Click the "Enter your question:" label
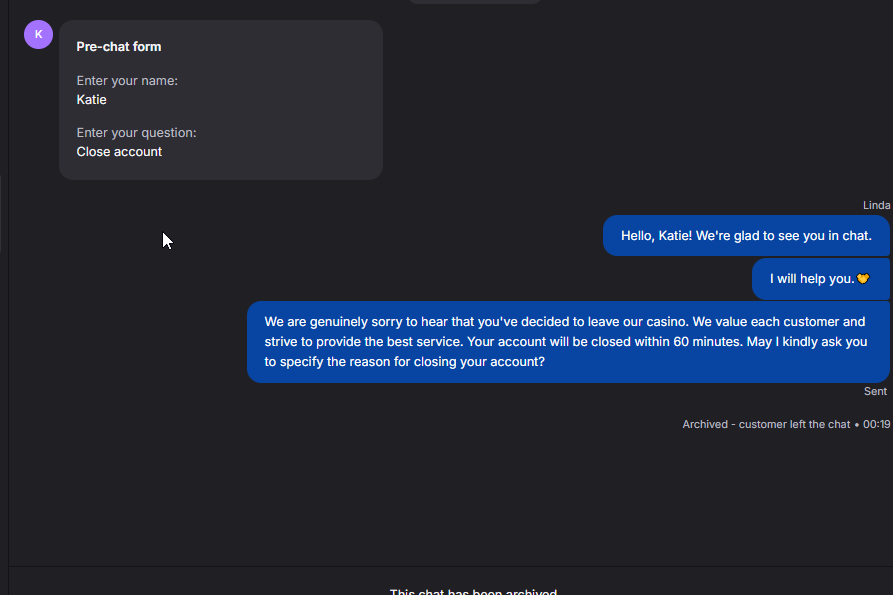 pos(136,133)
